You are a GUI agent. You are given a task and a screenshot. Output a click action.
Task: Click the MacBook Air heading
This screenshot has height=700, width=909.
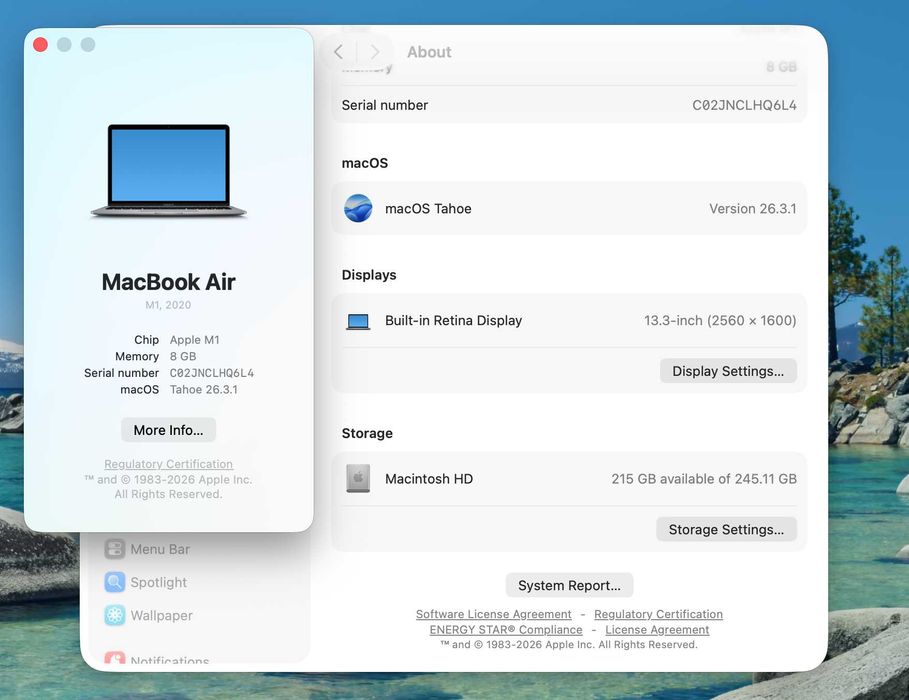tap(169, 282)
